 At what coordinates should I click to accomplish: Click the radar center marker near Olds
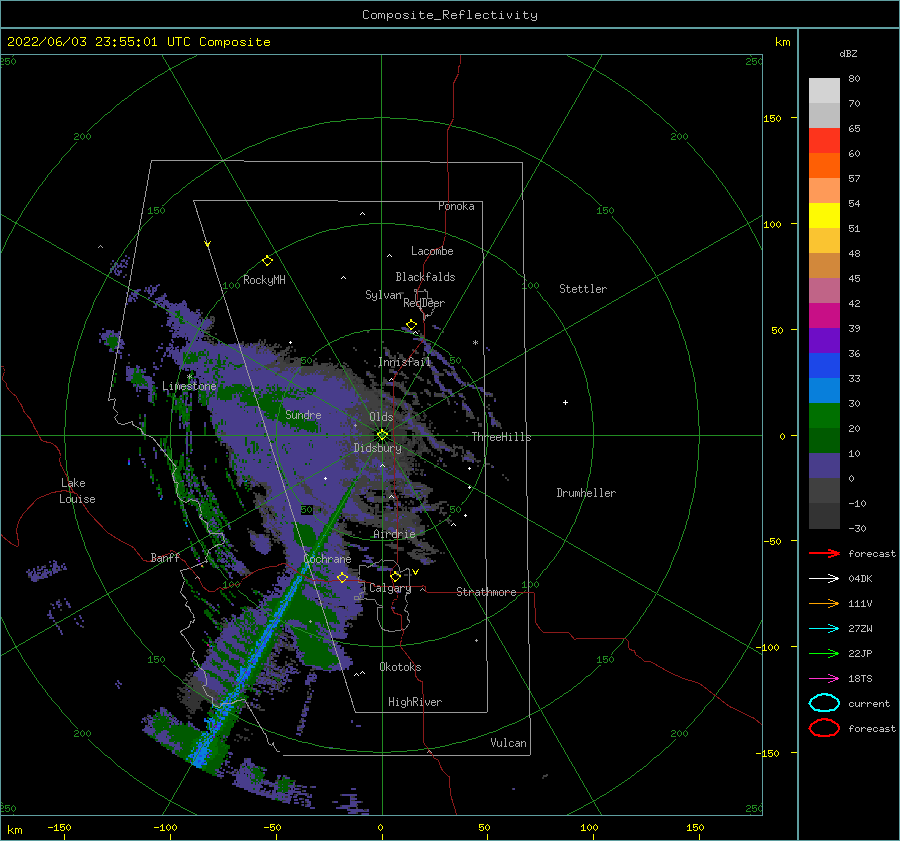pyautogui.click(x=382, y=435)
